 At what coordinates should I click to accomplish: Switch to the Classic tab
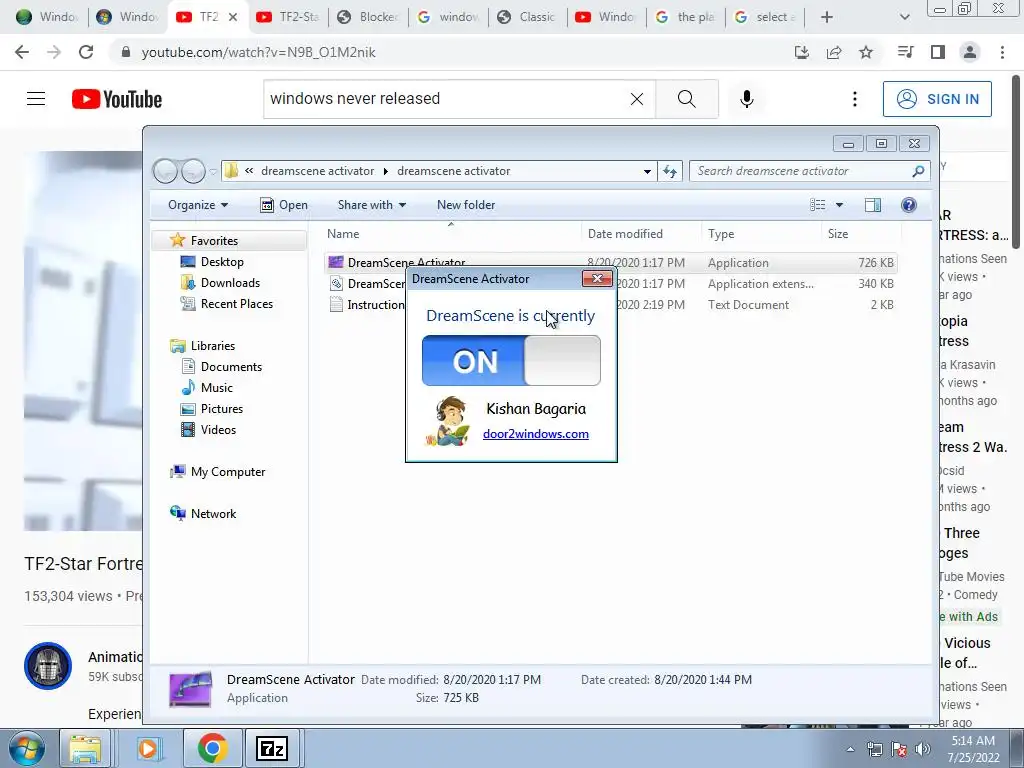click(527, 17)
